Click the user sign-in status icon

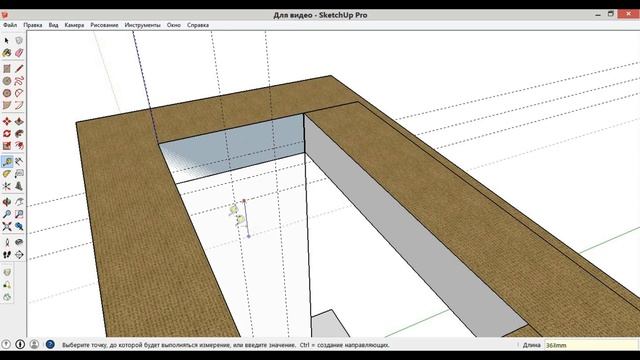[x=34, y=344]
